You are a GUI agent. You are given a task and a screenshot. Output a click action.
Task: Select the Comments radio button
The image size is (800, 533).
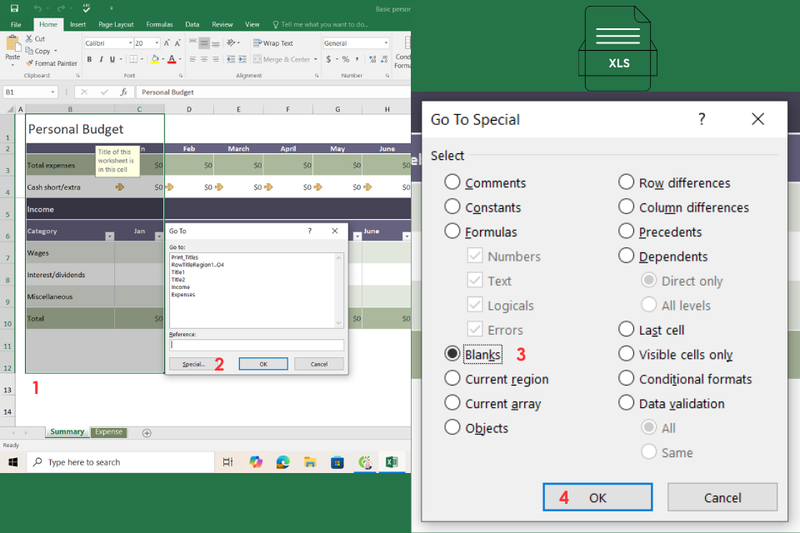pos(452,182)
